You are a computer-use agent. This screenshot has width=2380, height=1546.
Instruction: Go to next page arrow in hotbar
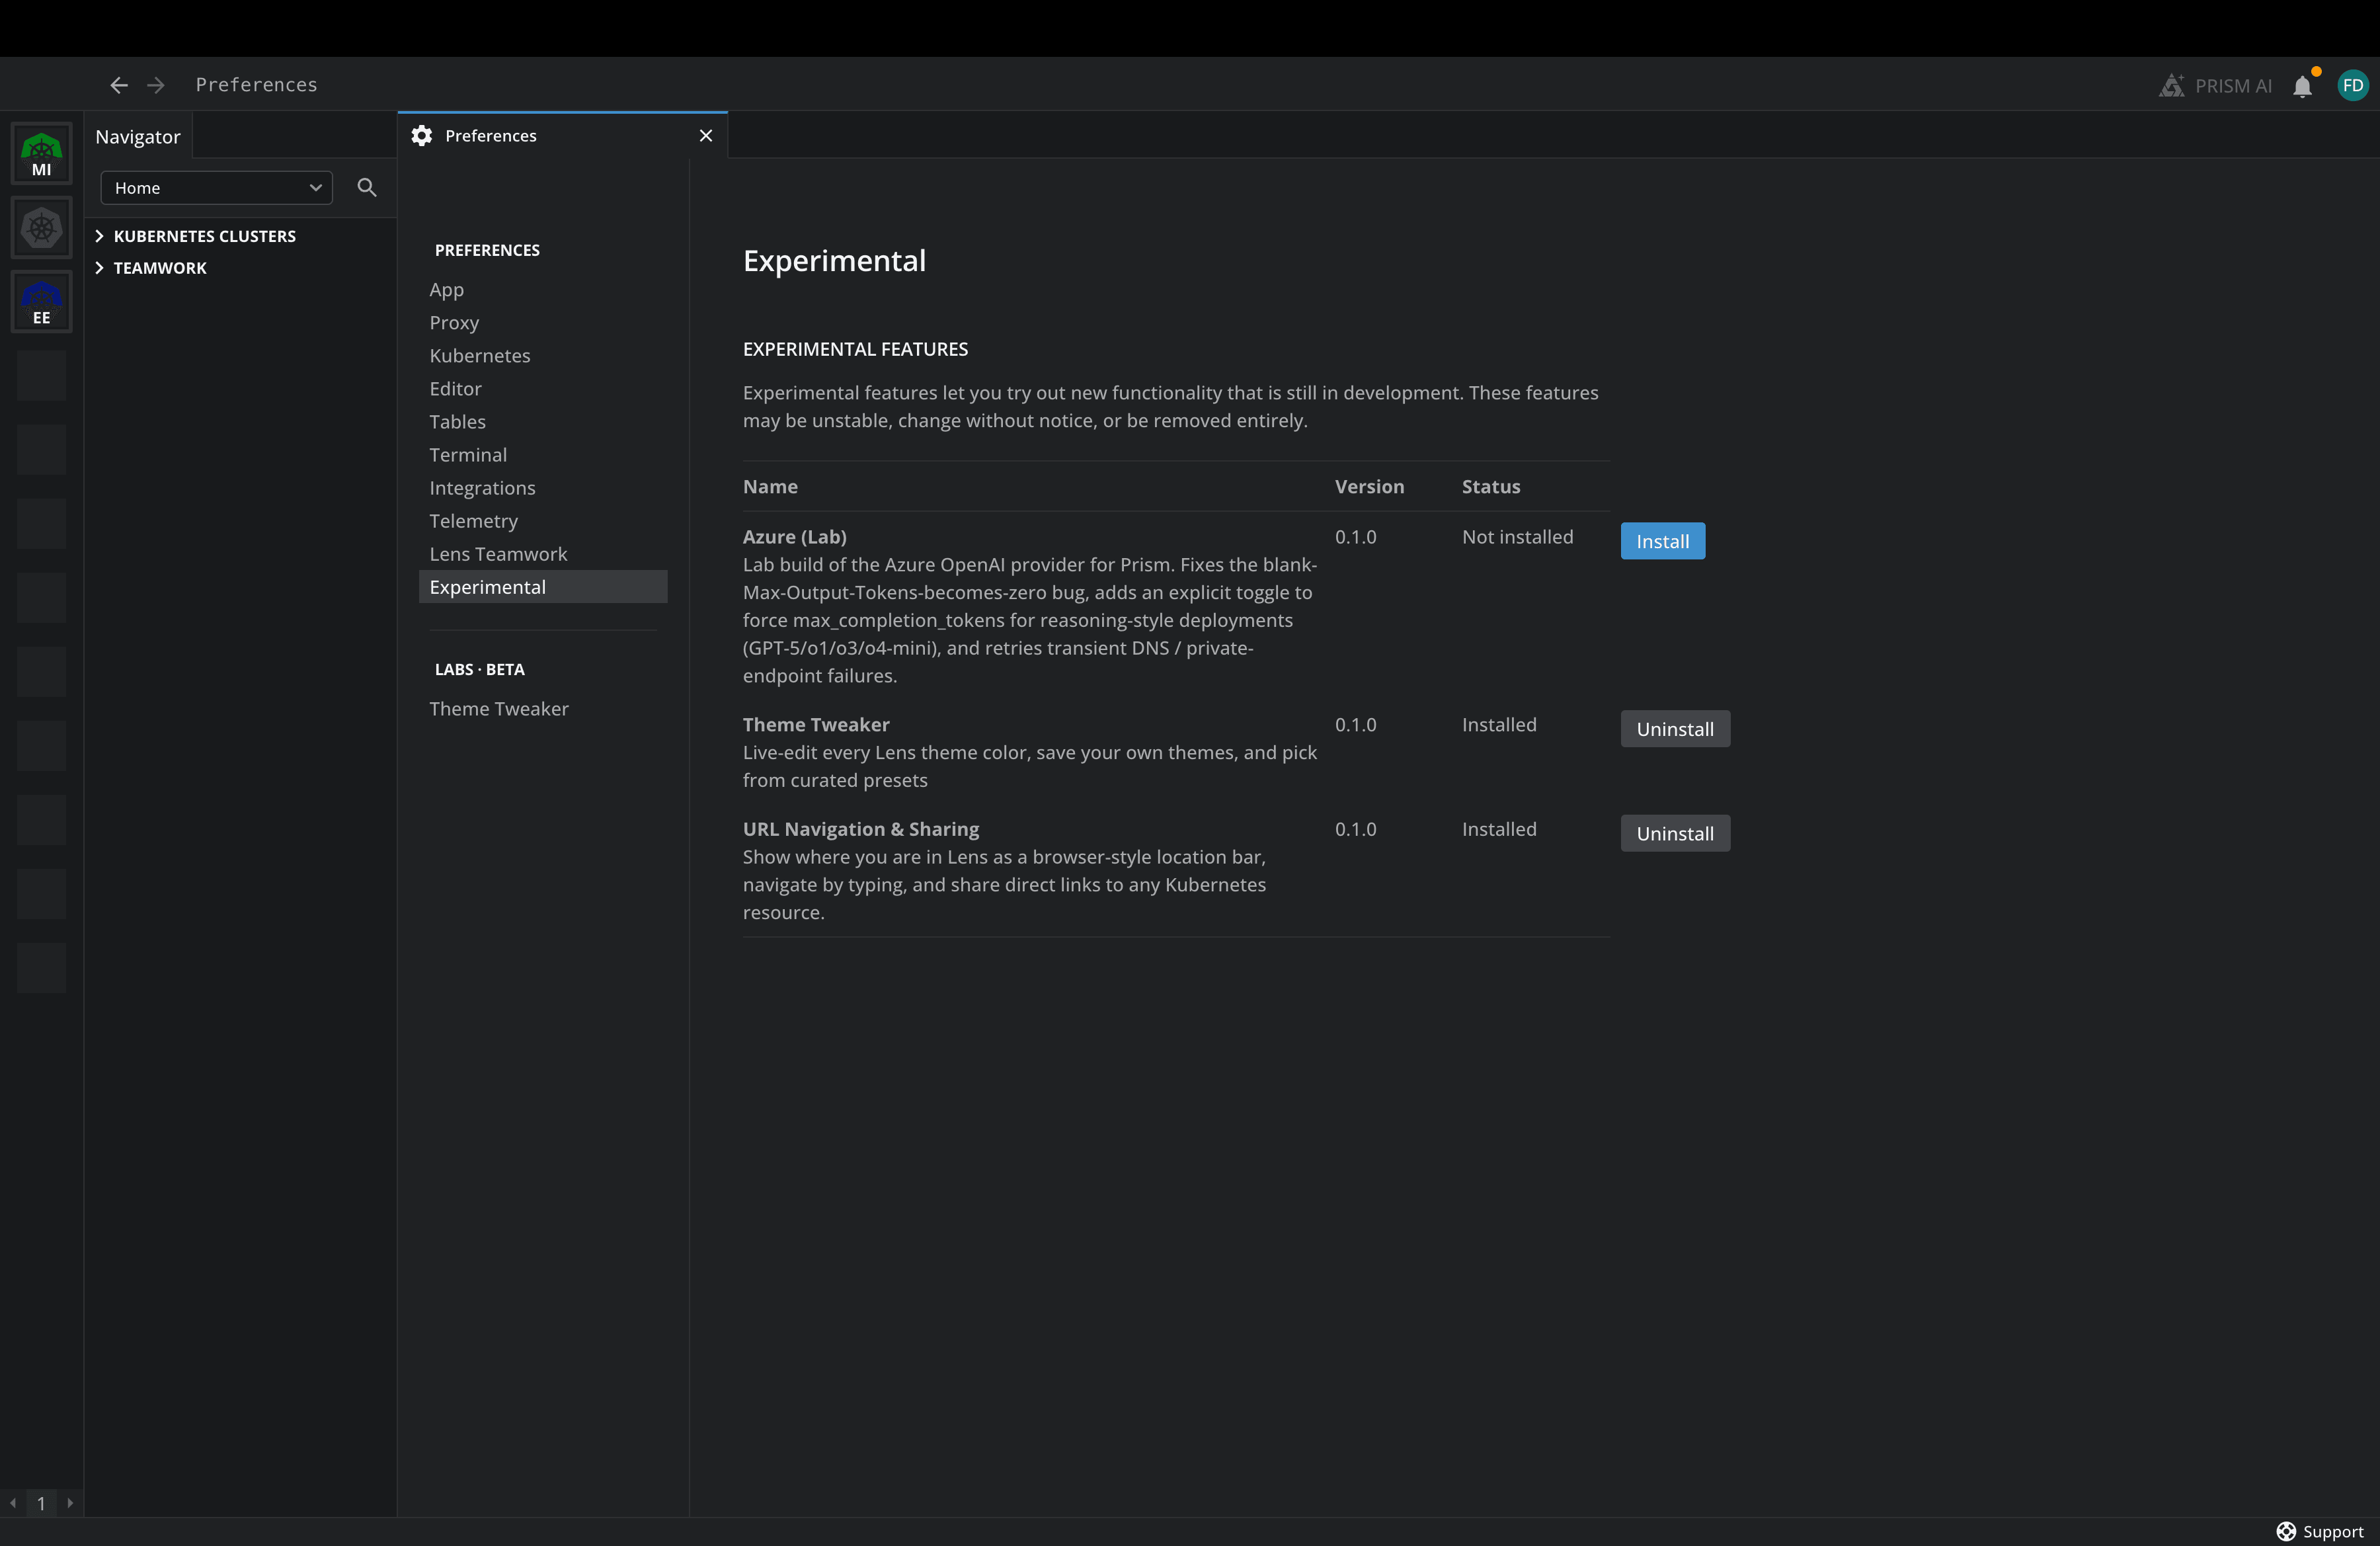(70, 1503)
